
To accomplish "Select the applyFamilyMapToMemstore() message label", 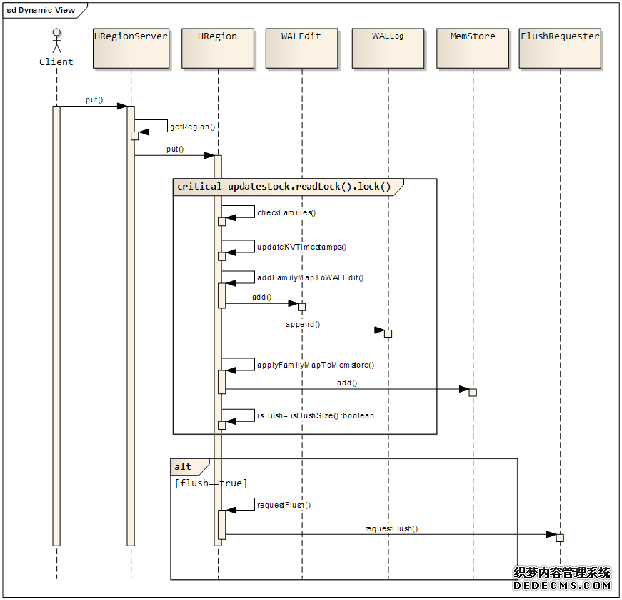I will pos(315,365).
